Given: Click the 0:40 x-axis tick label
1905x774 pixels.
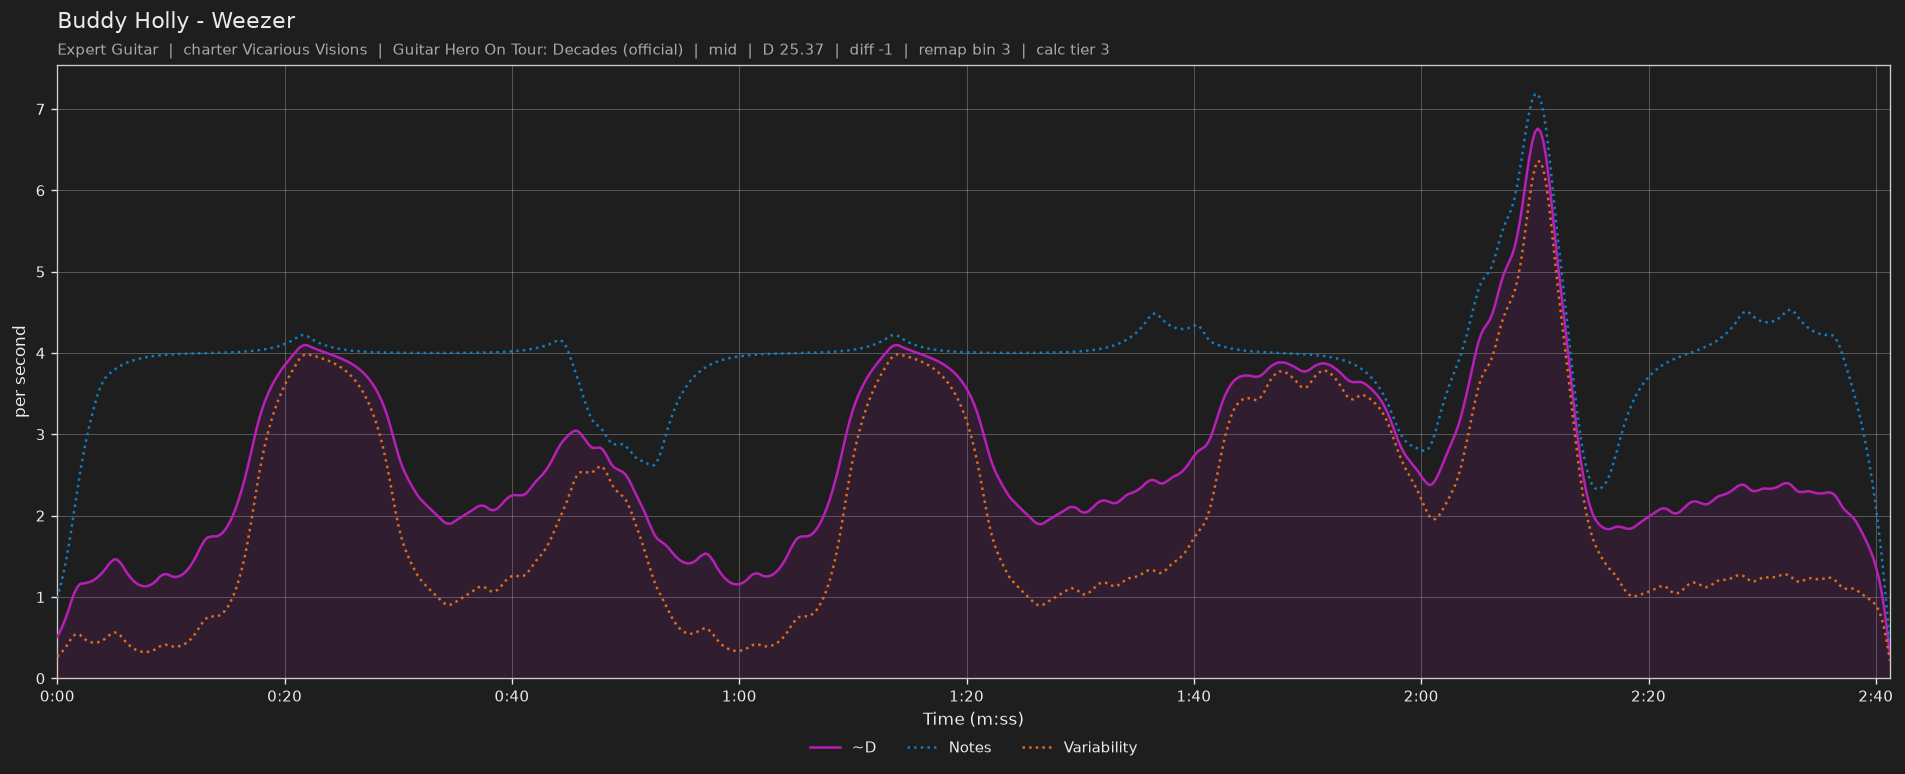Looking at the screenshot, I should coord(512,696).
